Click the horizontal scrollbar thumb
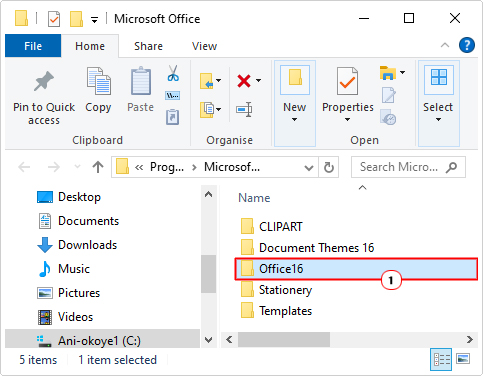 (284, 340)
